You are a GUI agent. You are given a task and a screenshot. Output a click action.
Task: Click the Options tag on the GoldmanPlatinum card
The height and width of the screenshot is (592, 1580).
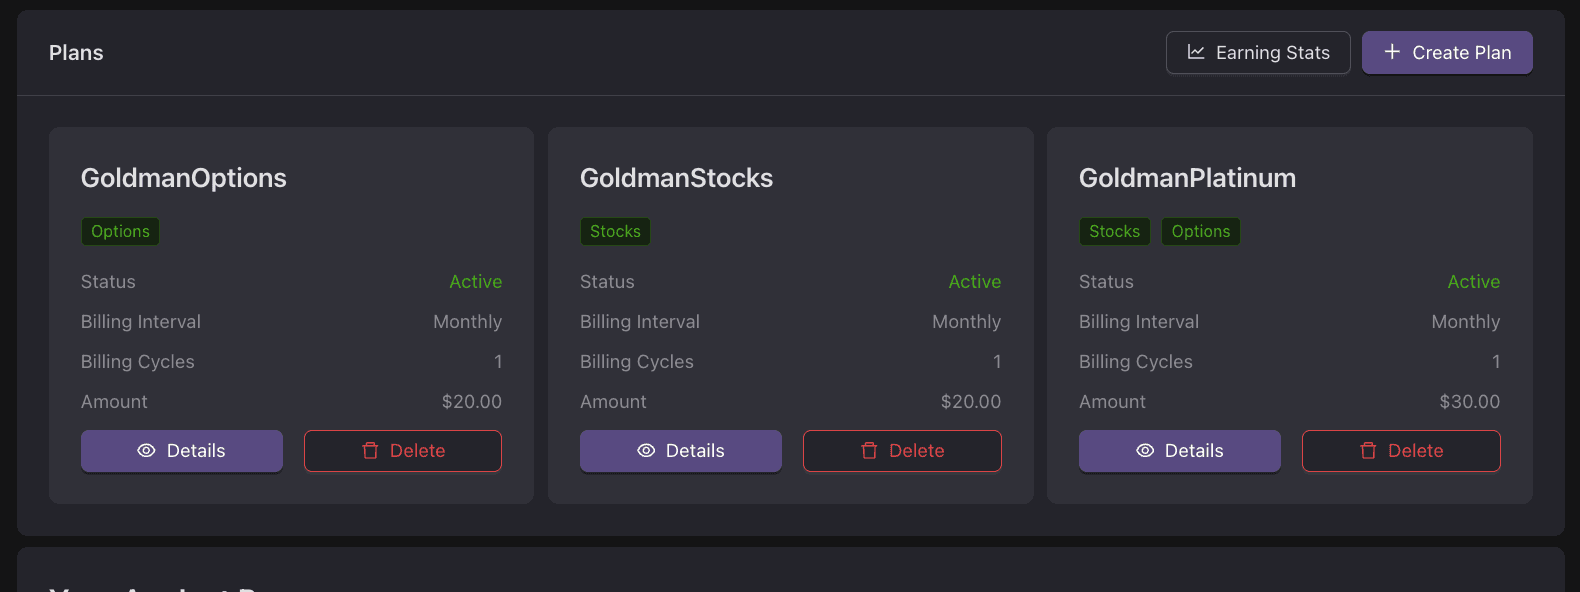[1201, 231]
